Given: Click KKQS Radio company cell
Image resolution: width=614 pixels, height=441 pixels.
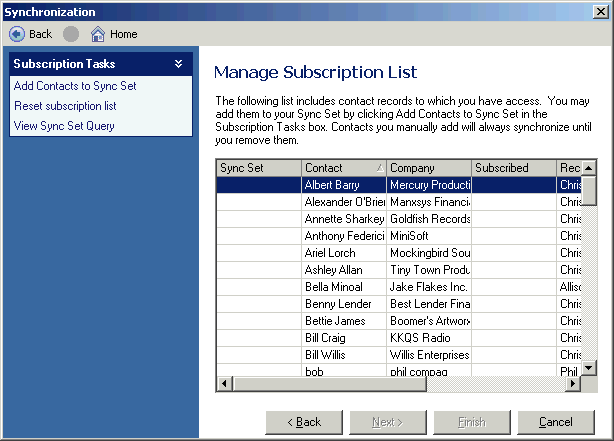Looking at the screenshot, I should (x=429, y=338).
